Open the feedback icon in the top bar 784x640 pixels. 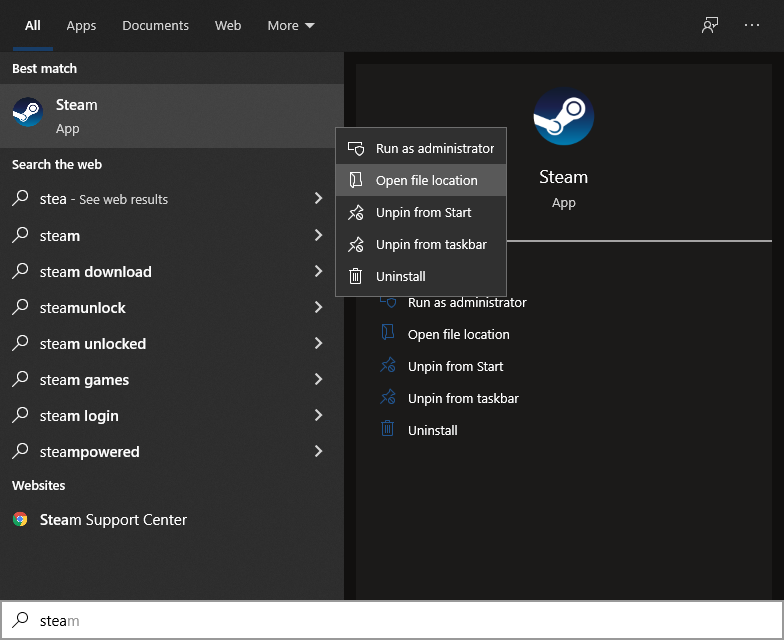(x=710, y=26)
